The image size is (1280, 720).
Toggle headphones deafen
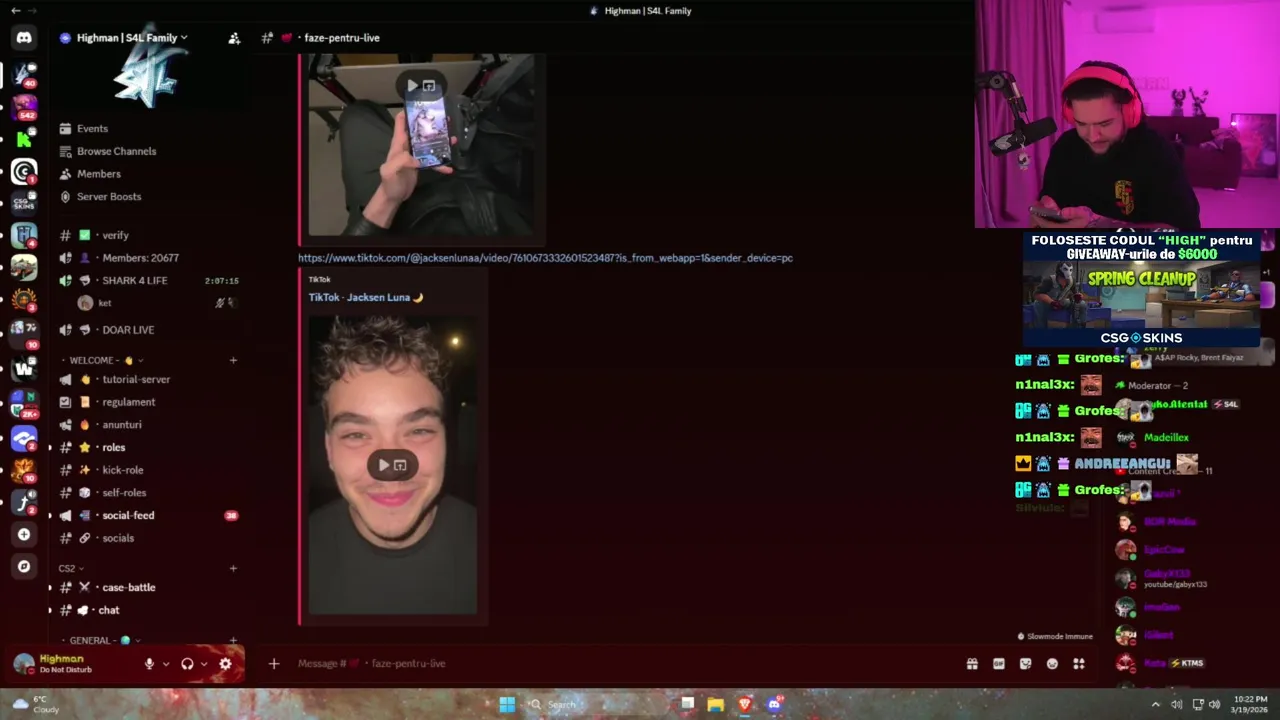187,664
